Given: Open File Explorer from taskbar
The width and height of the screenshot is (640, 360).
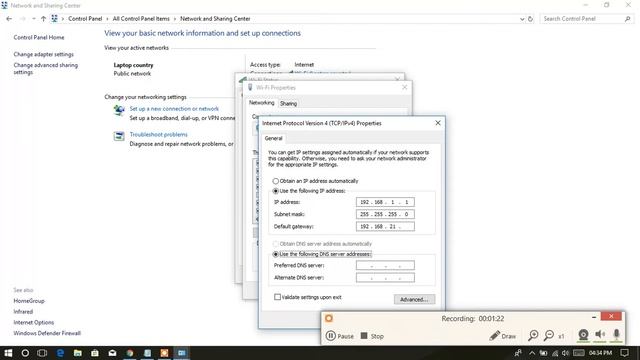Looking at the screenshot, I should (x=78, y=353).
